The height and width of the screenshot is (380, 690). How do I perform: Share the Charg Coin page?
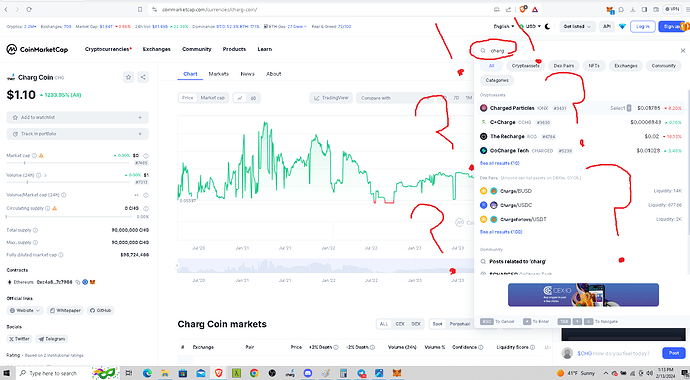143,77
